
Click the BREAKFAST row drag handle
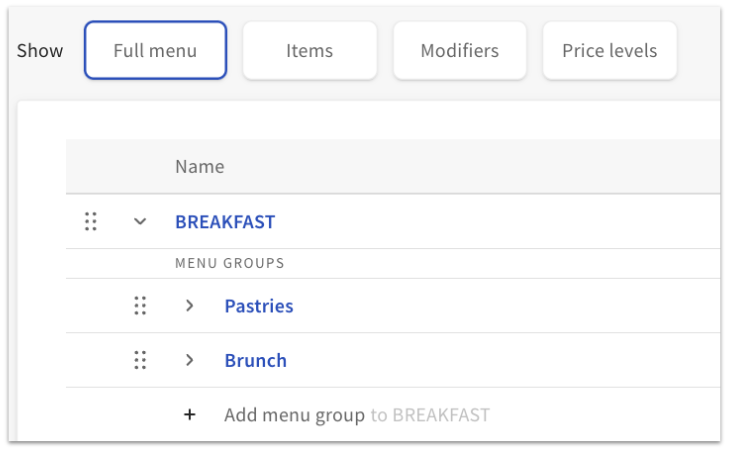[91, 222]
